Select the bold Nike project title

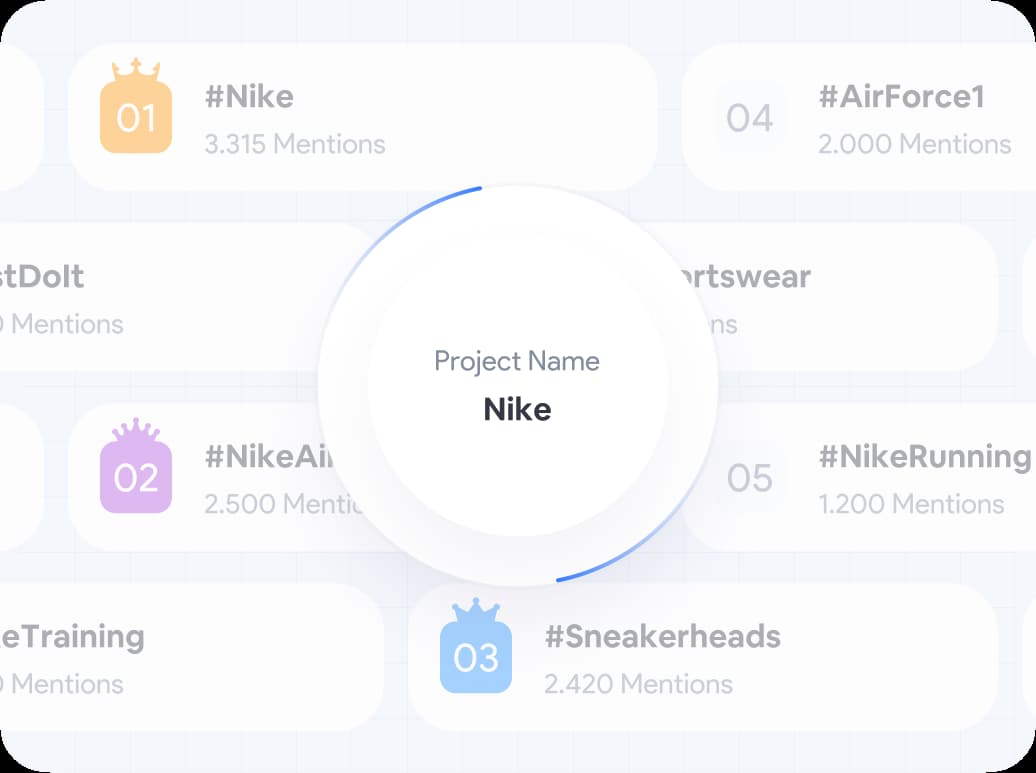(517, 409)
